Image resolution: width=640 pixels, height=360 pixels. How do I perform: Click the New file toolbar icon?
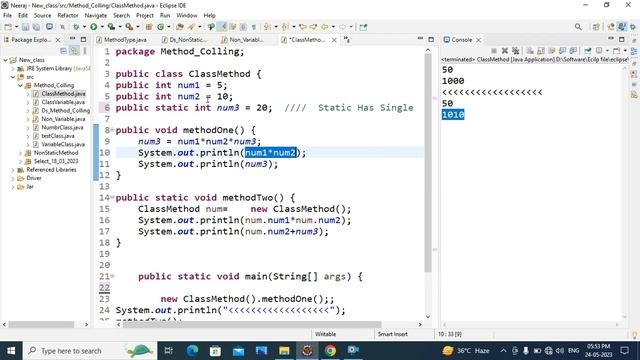point(8,27)
